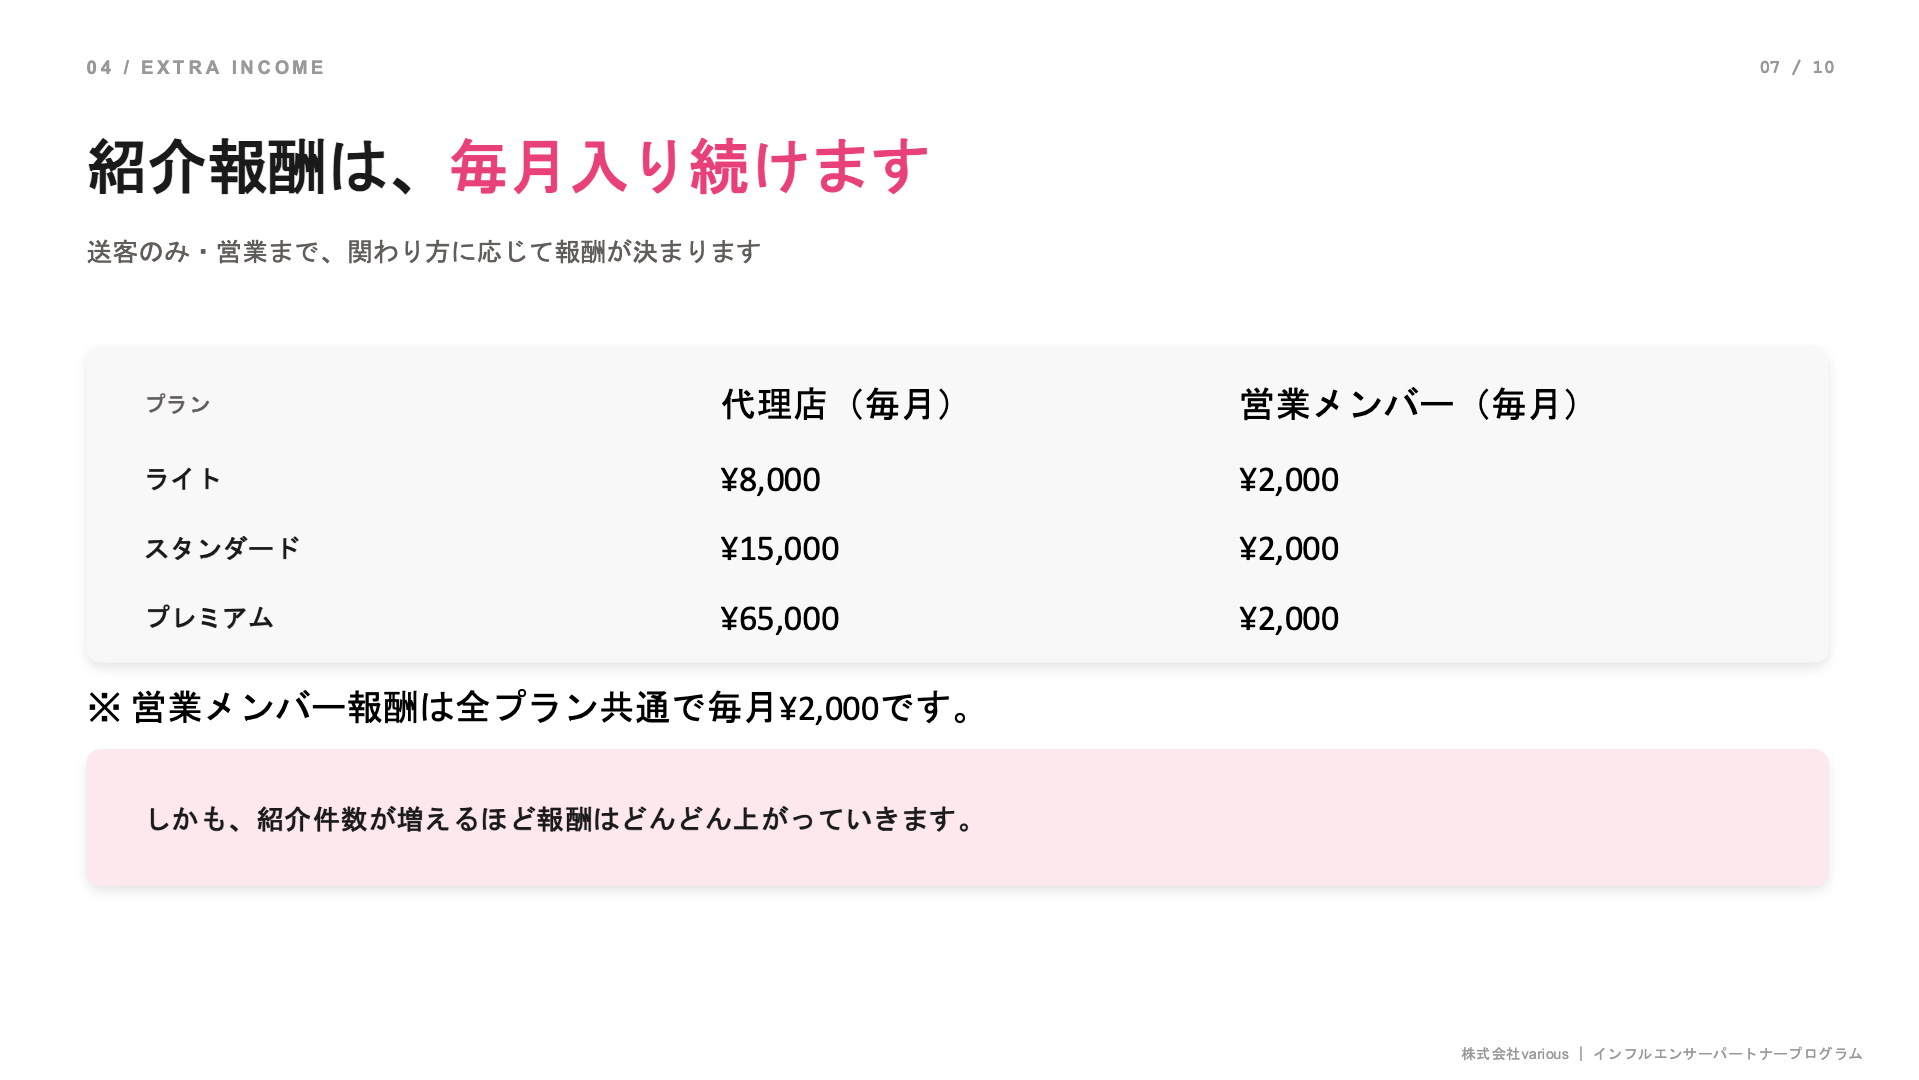
Task: Click the 代理店（毎月） column header
Action: tap(837, 404)
